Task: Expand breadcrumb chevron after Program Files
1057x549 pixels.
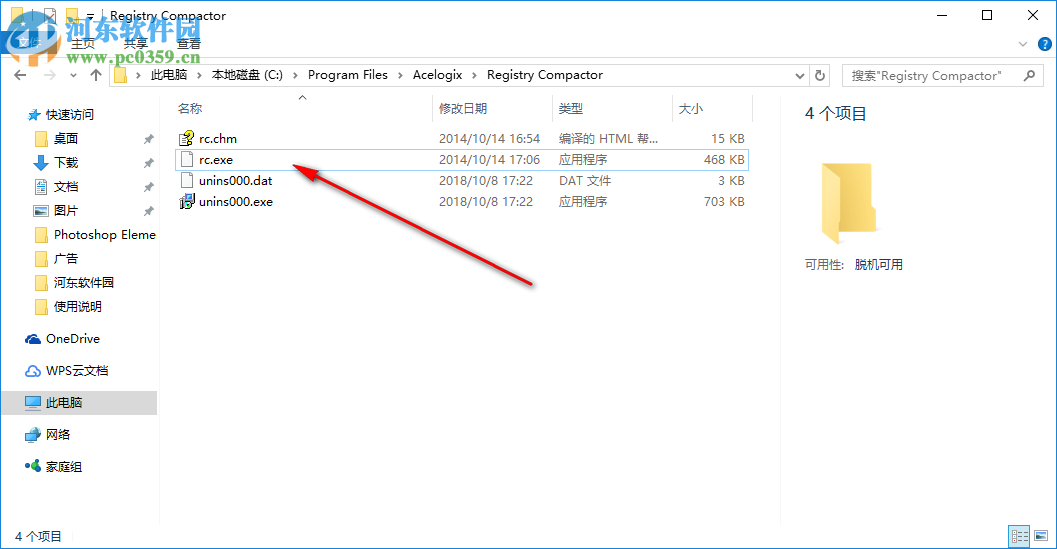Action: [400, 75]
